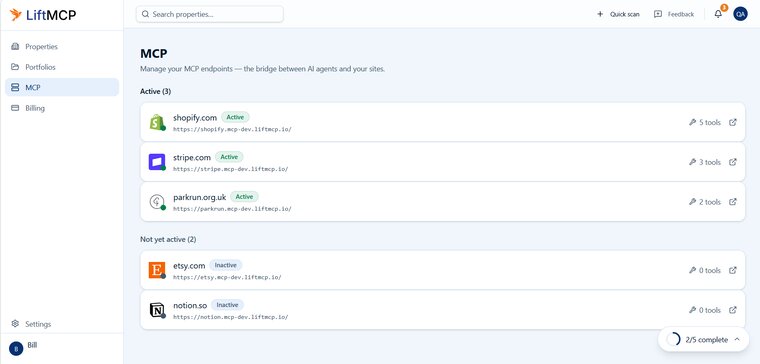This screenshot has height=364, width=760.
Task: Click the Stripe logo icon
Action: (x=157, y=162)
